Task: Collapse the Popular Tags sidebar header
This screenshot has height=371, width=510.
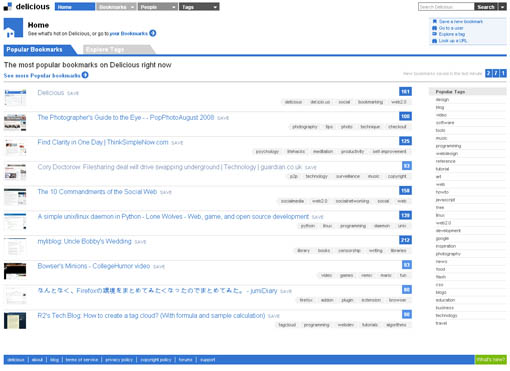Action: (x=467, y=92)
